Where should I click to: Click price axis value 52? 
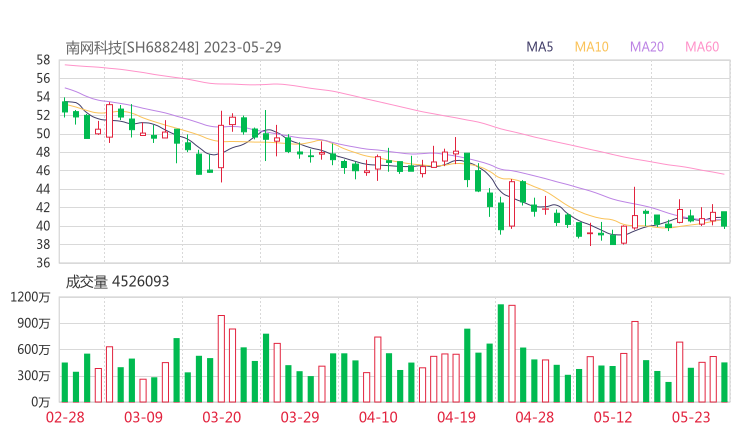tap(43, 116)
